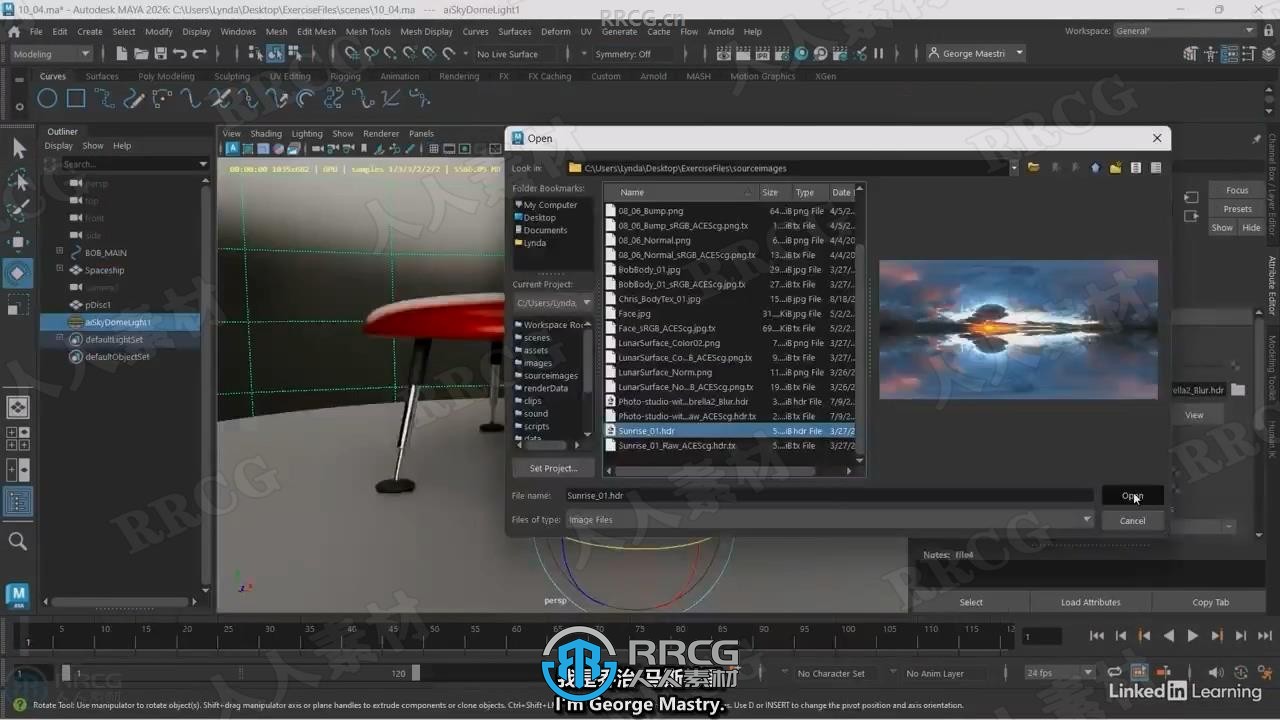The image size is (1280, 720).
Task: Open the Outliner Display menu
Action: point(58,146)
